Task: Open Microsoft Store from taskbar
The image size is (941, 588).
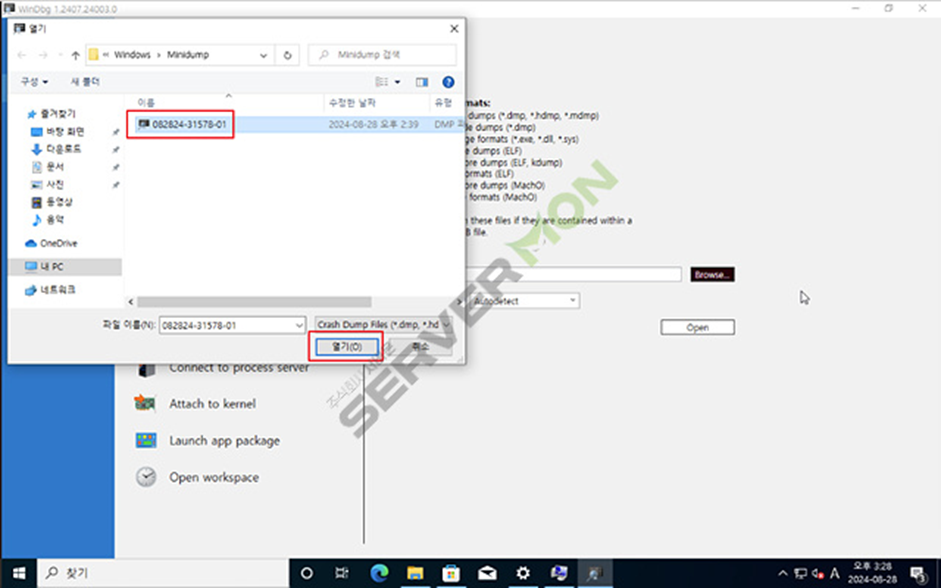Action: (451, 574)
